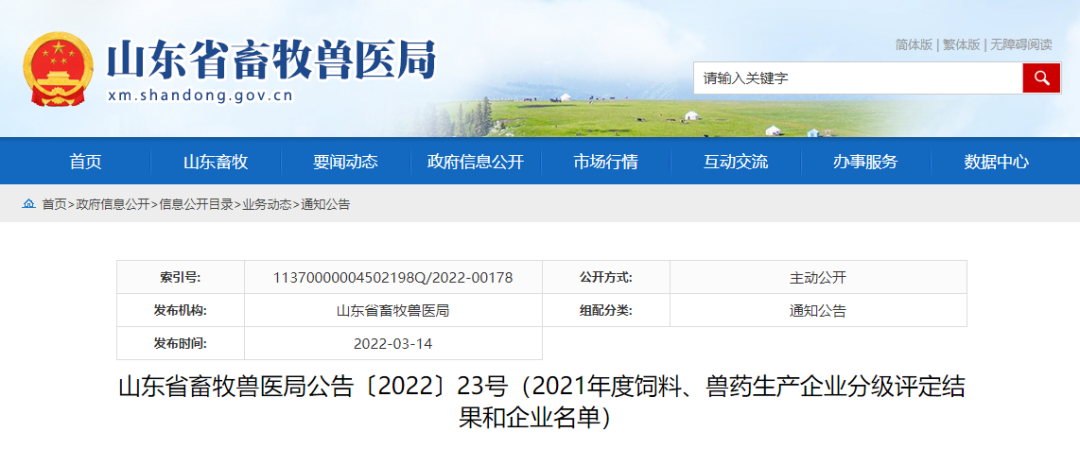Go to 业务动态 in the breadcrumb

click(x=267, y=205)
